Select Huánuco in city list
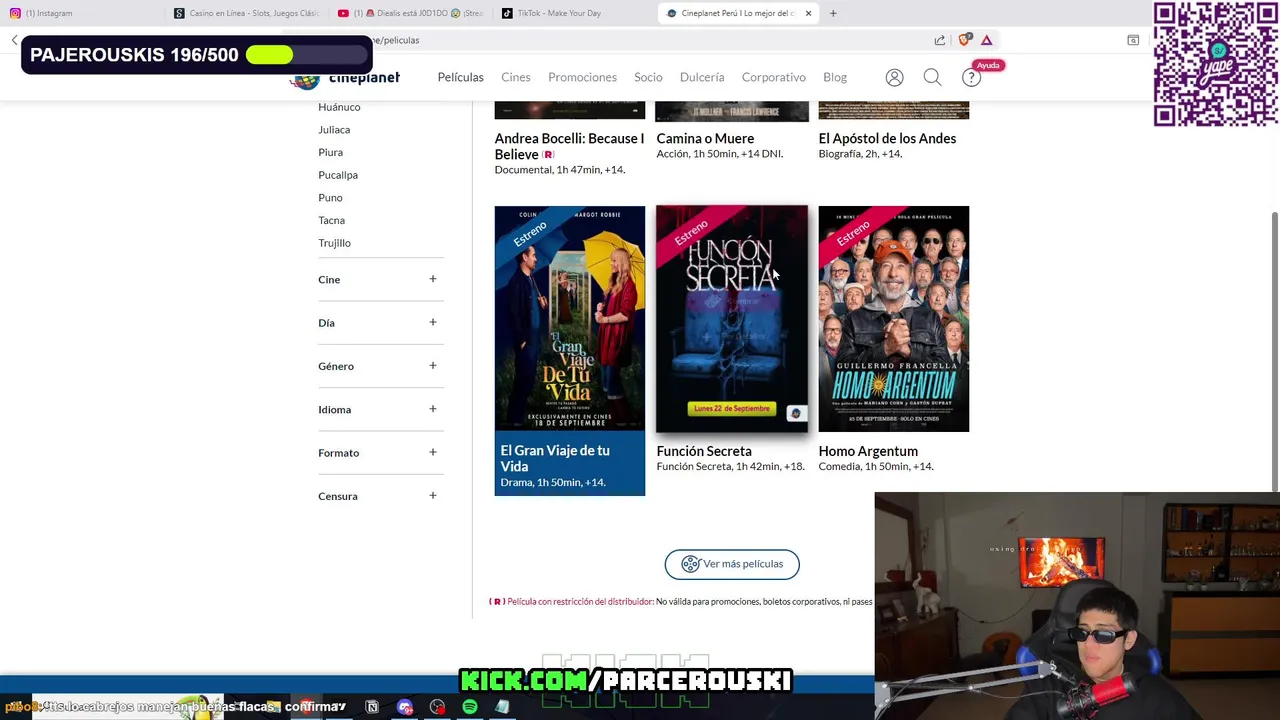Viewport: 1280px width, 720px height. [x=339, y=107]
